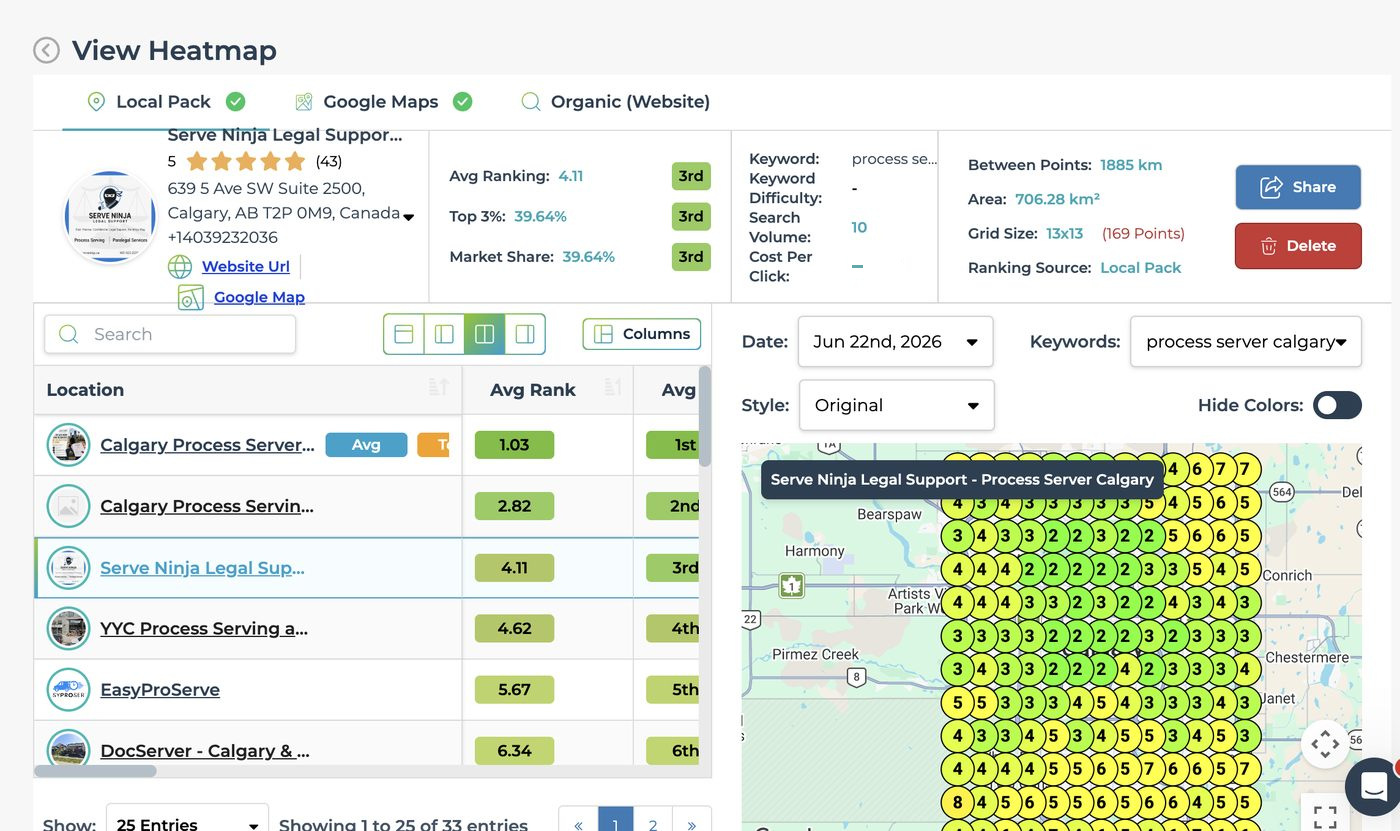Viewport: 1400px width, 831px height.
Task: Select the even split layout icon
Action: coord(484,334)
